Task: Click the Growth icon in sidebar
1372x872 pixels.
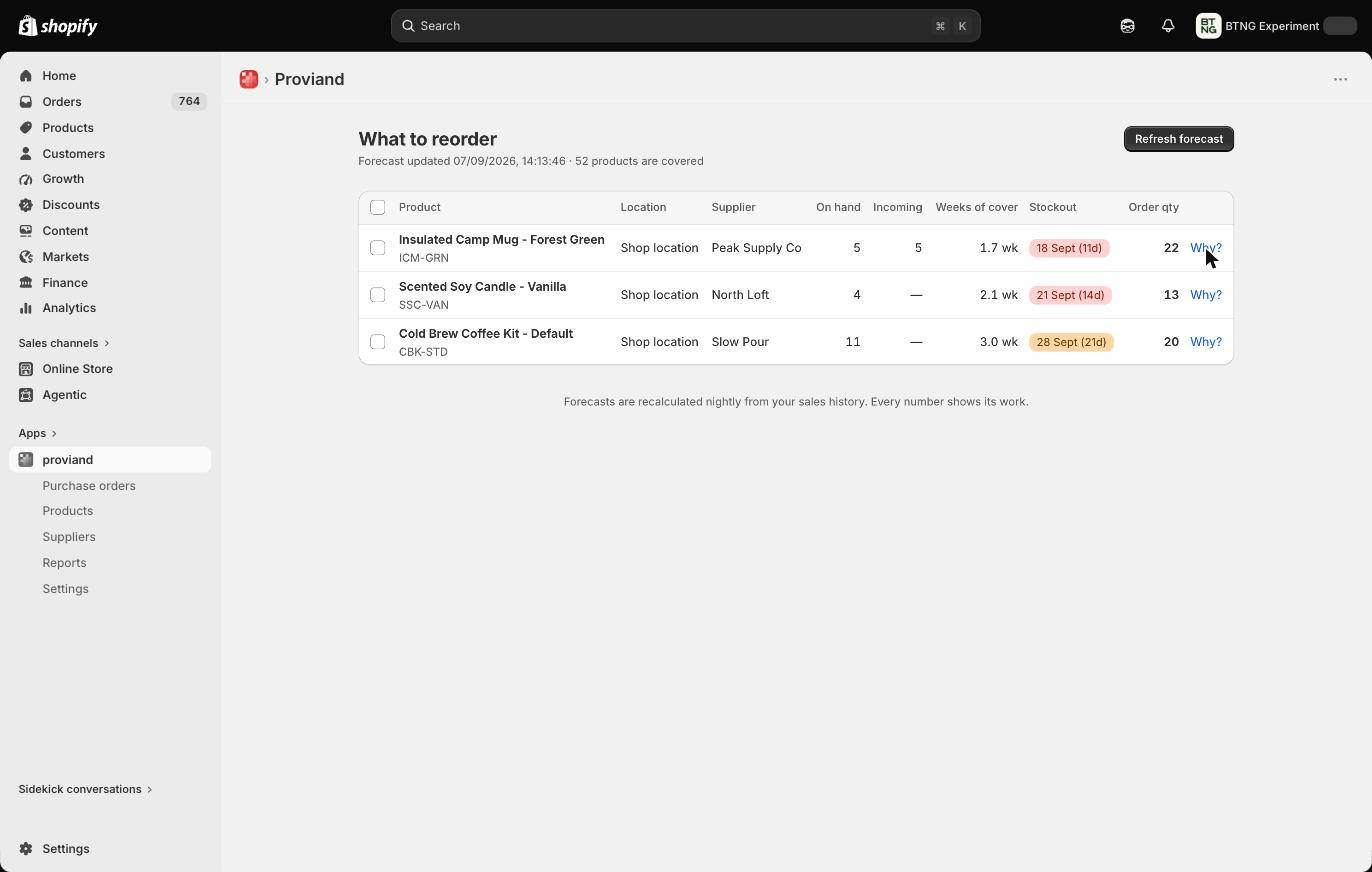Action: click(26, 179)
